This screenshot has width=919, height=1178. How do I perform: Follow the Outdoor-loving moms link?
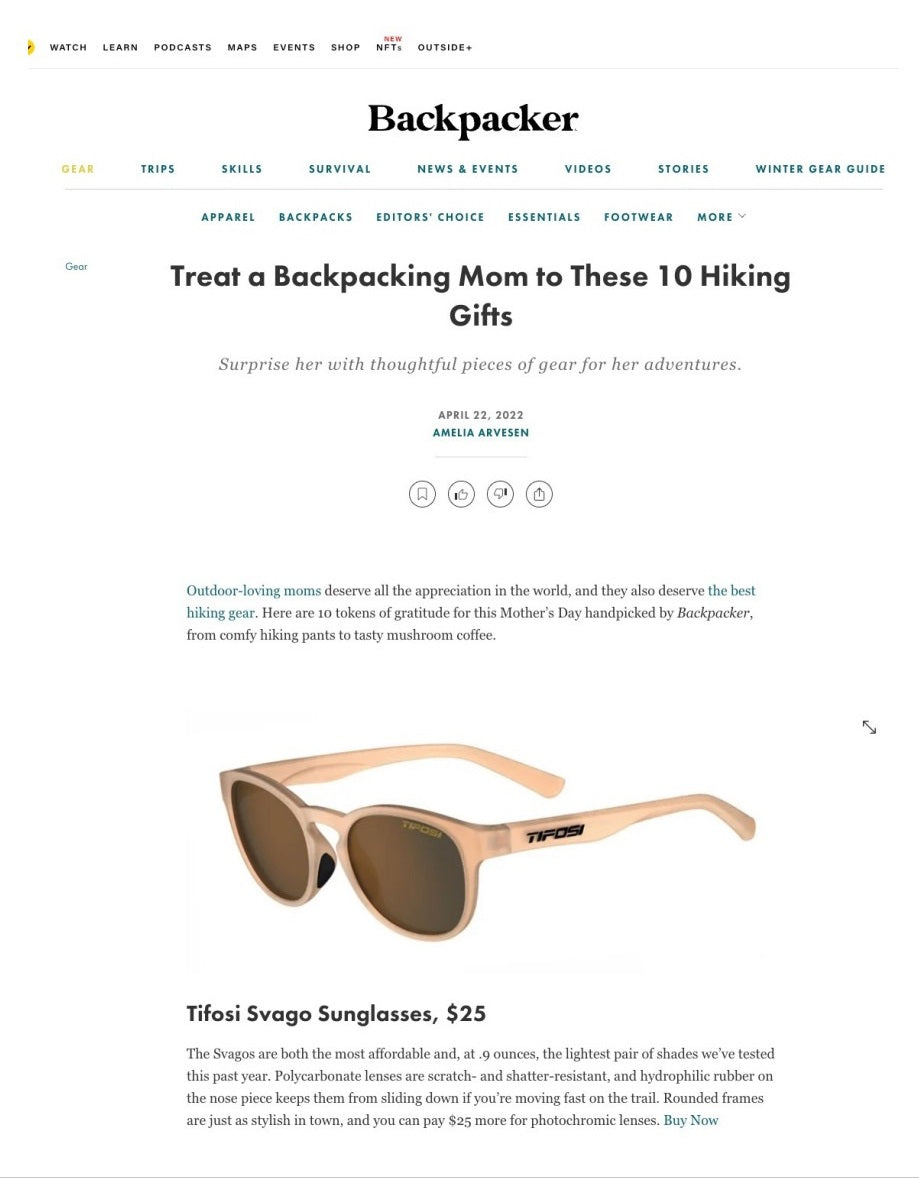(x=253, y=591)
